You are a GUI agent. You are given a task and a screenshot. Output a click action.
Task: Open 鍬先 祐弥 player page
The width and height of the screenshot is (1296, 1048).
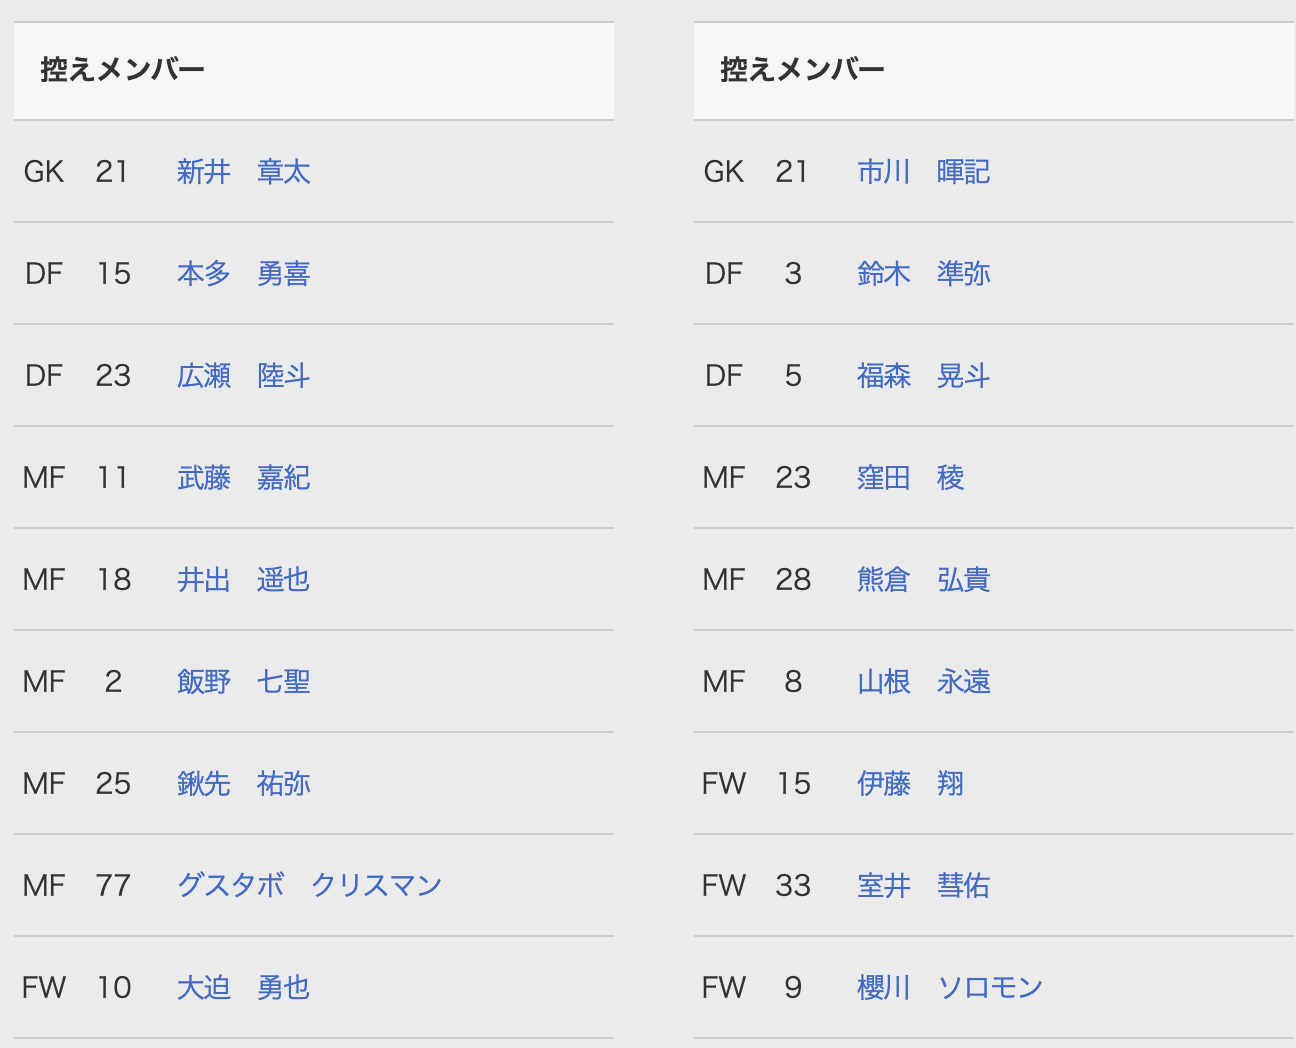[243, 784]
